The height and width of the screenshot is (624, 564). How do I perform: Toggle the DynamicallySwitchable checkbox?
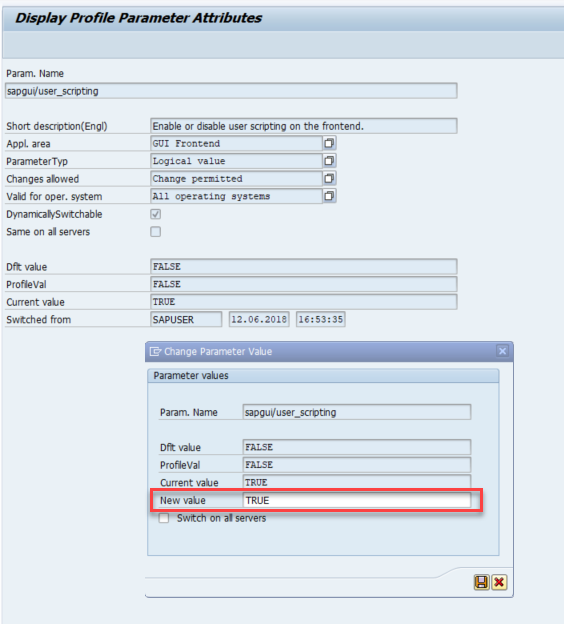point(156,214)
